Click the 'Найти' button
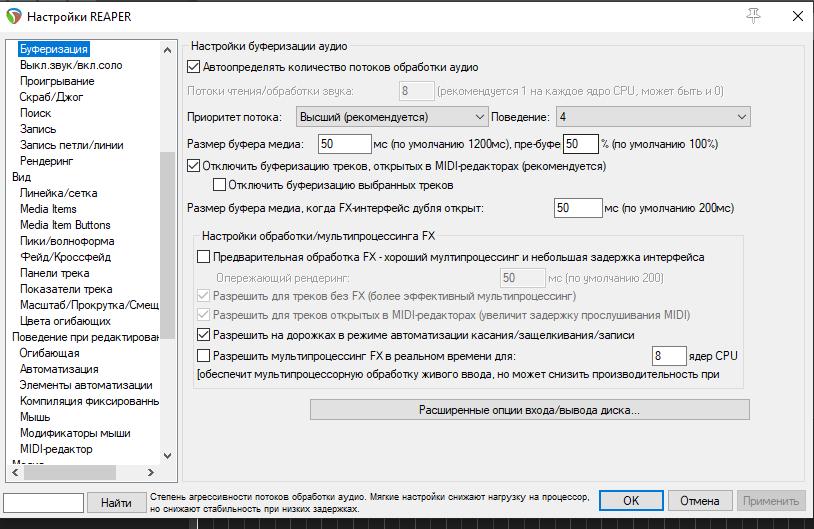Image resolution: width=814 pixels, height=529 pixels. (x=116, y=503)
